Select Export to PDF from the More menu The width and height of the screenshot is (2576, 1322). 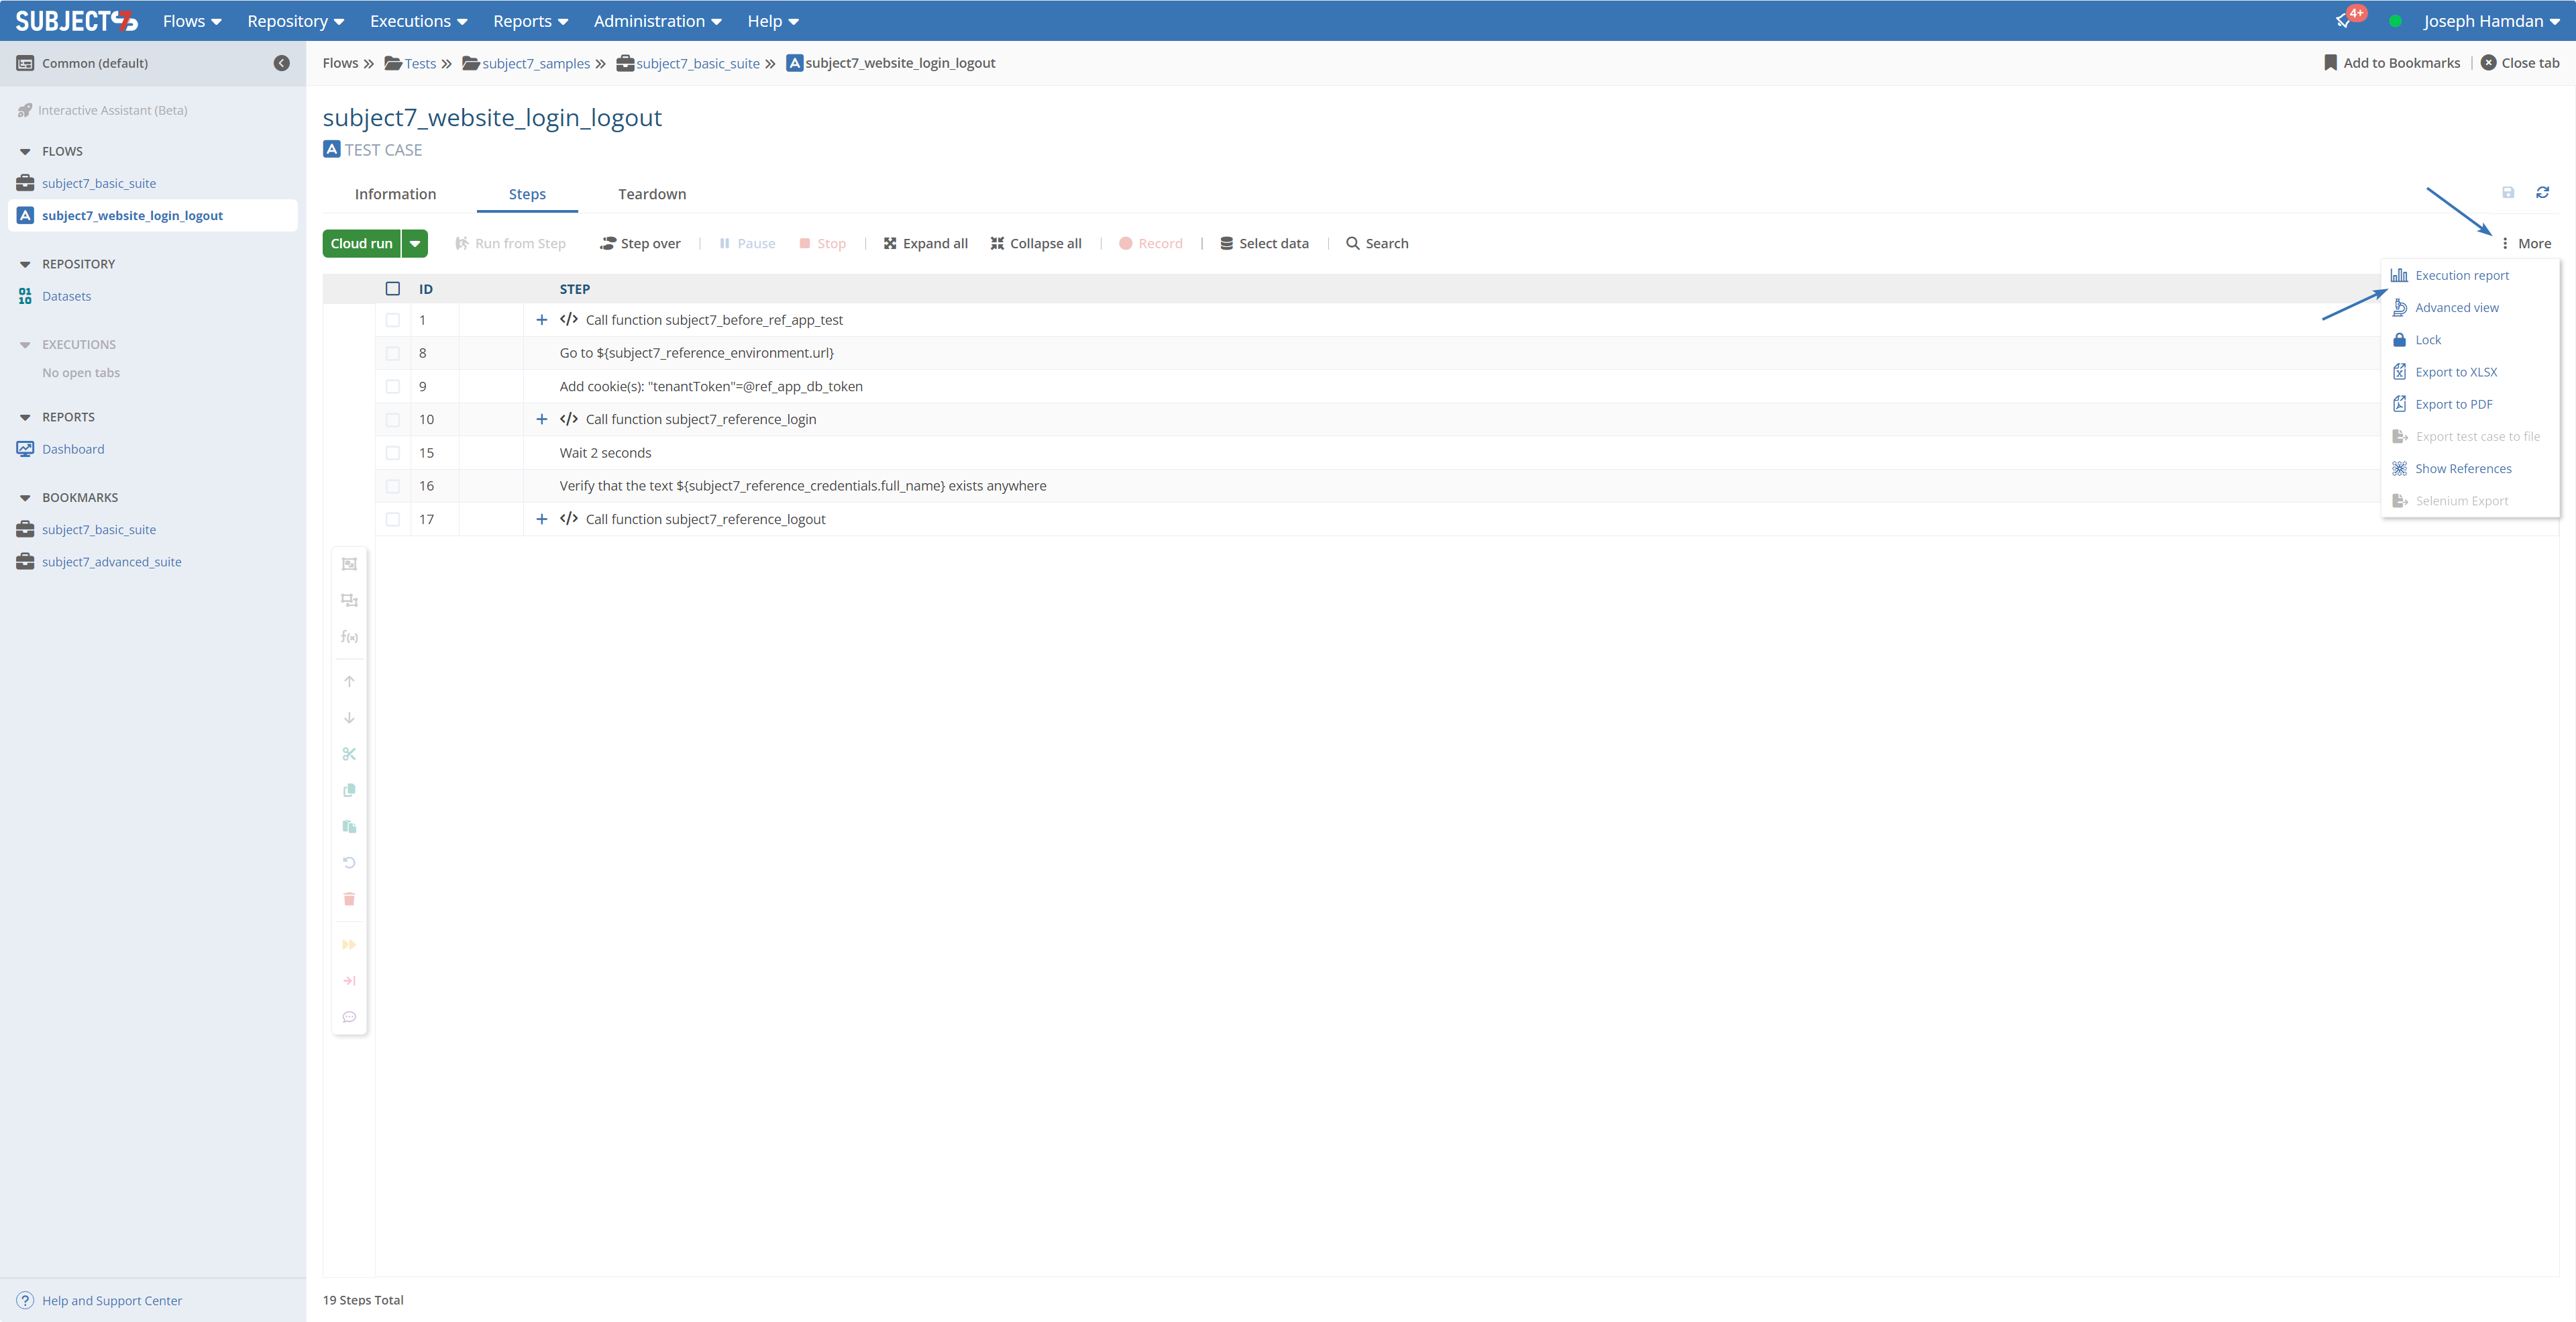coord(2453,404)
